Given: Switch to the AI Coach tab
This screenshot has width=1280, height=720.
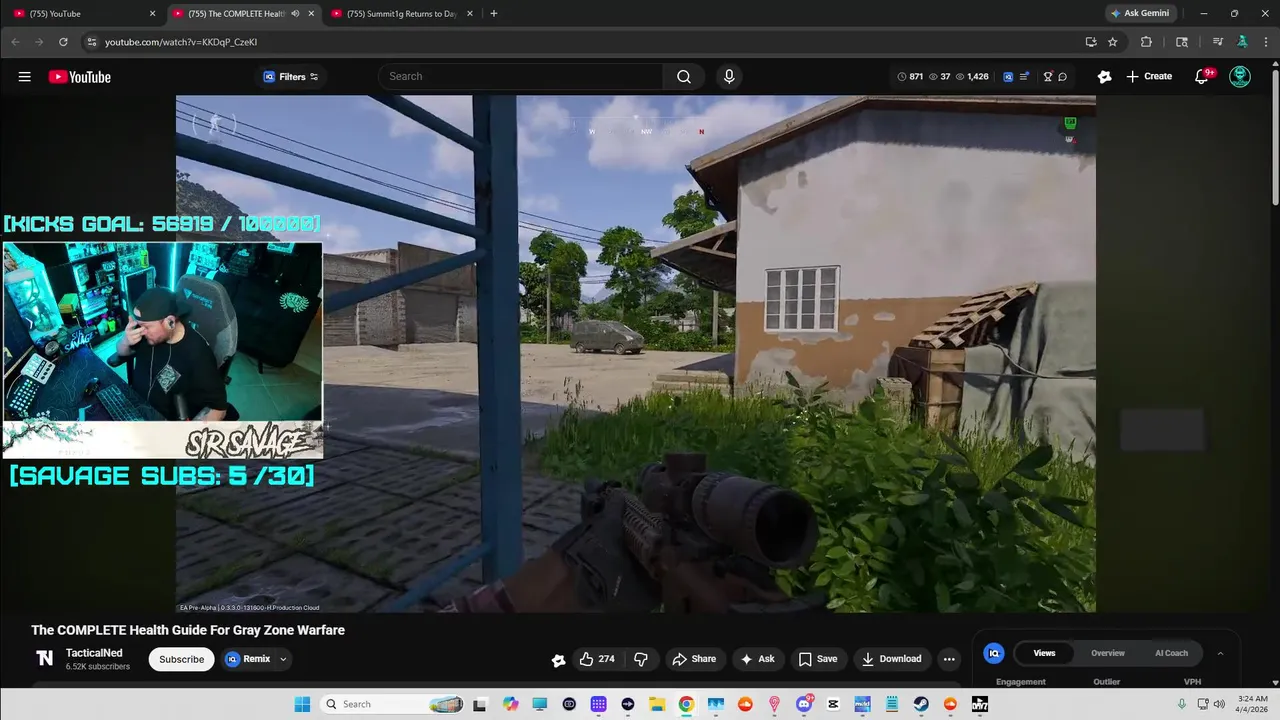Looking at the screenshot, I should (x=1172, y=653).
